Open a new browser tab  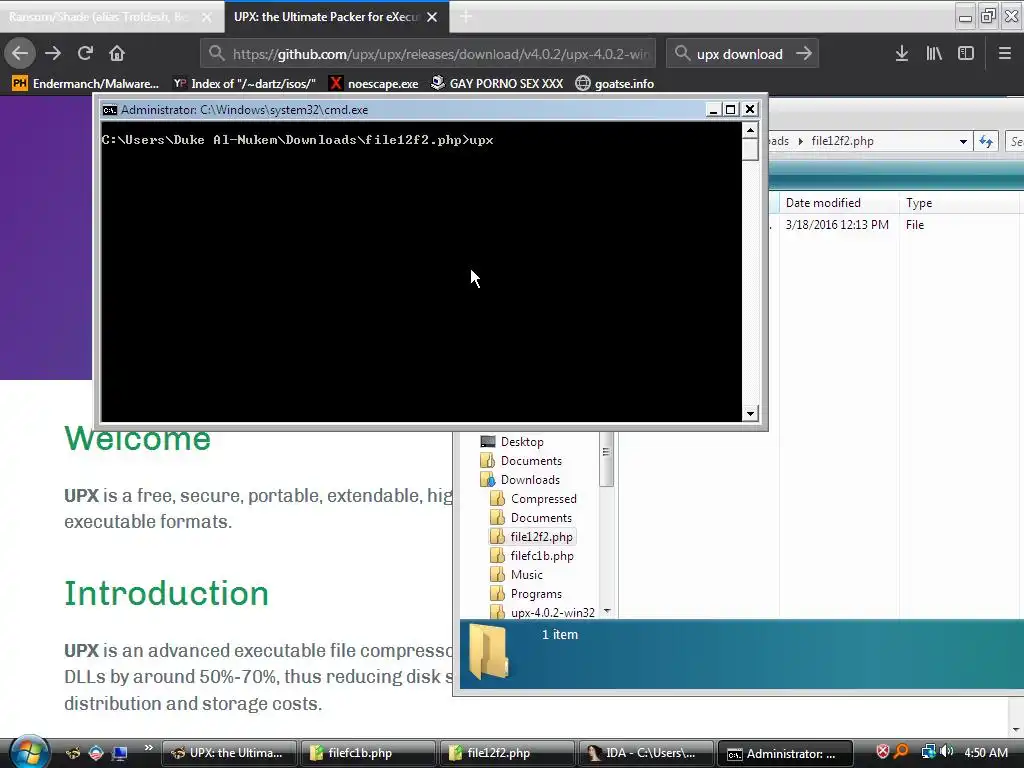click(x=466, y=17)
